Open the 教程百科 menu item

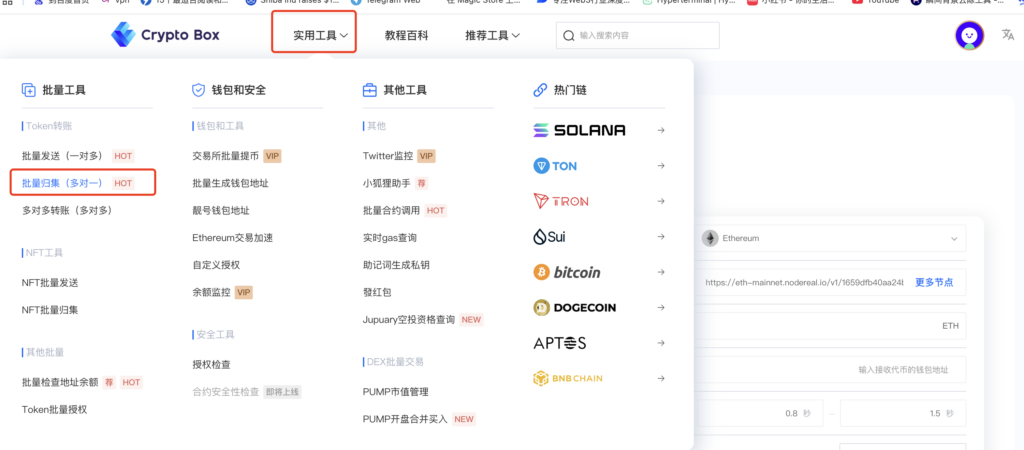pyautogui.click(x=406, y=35)
